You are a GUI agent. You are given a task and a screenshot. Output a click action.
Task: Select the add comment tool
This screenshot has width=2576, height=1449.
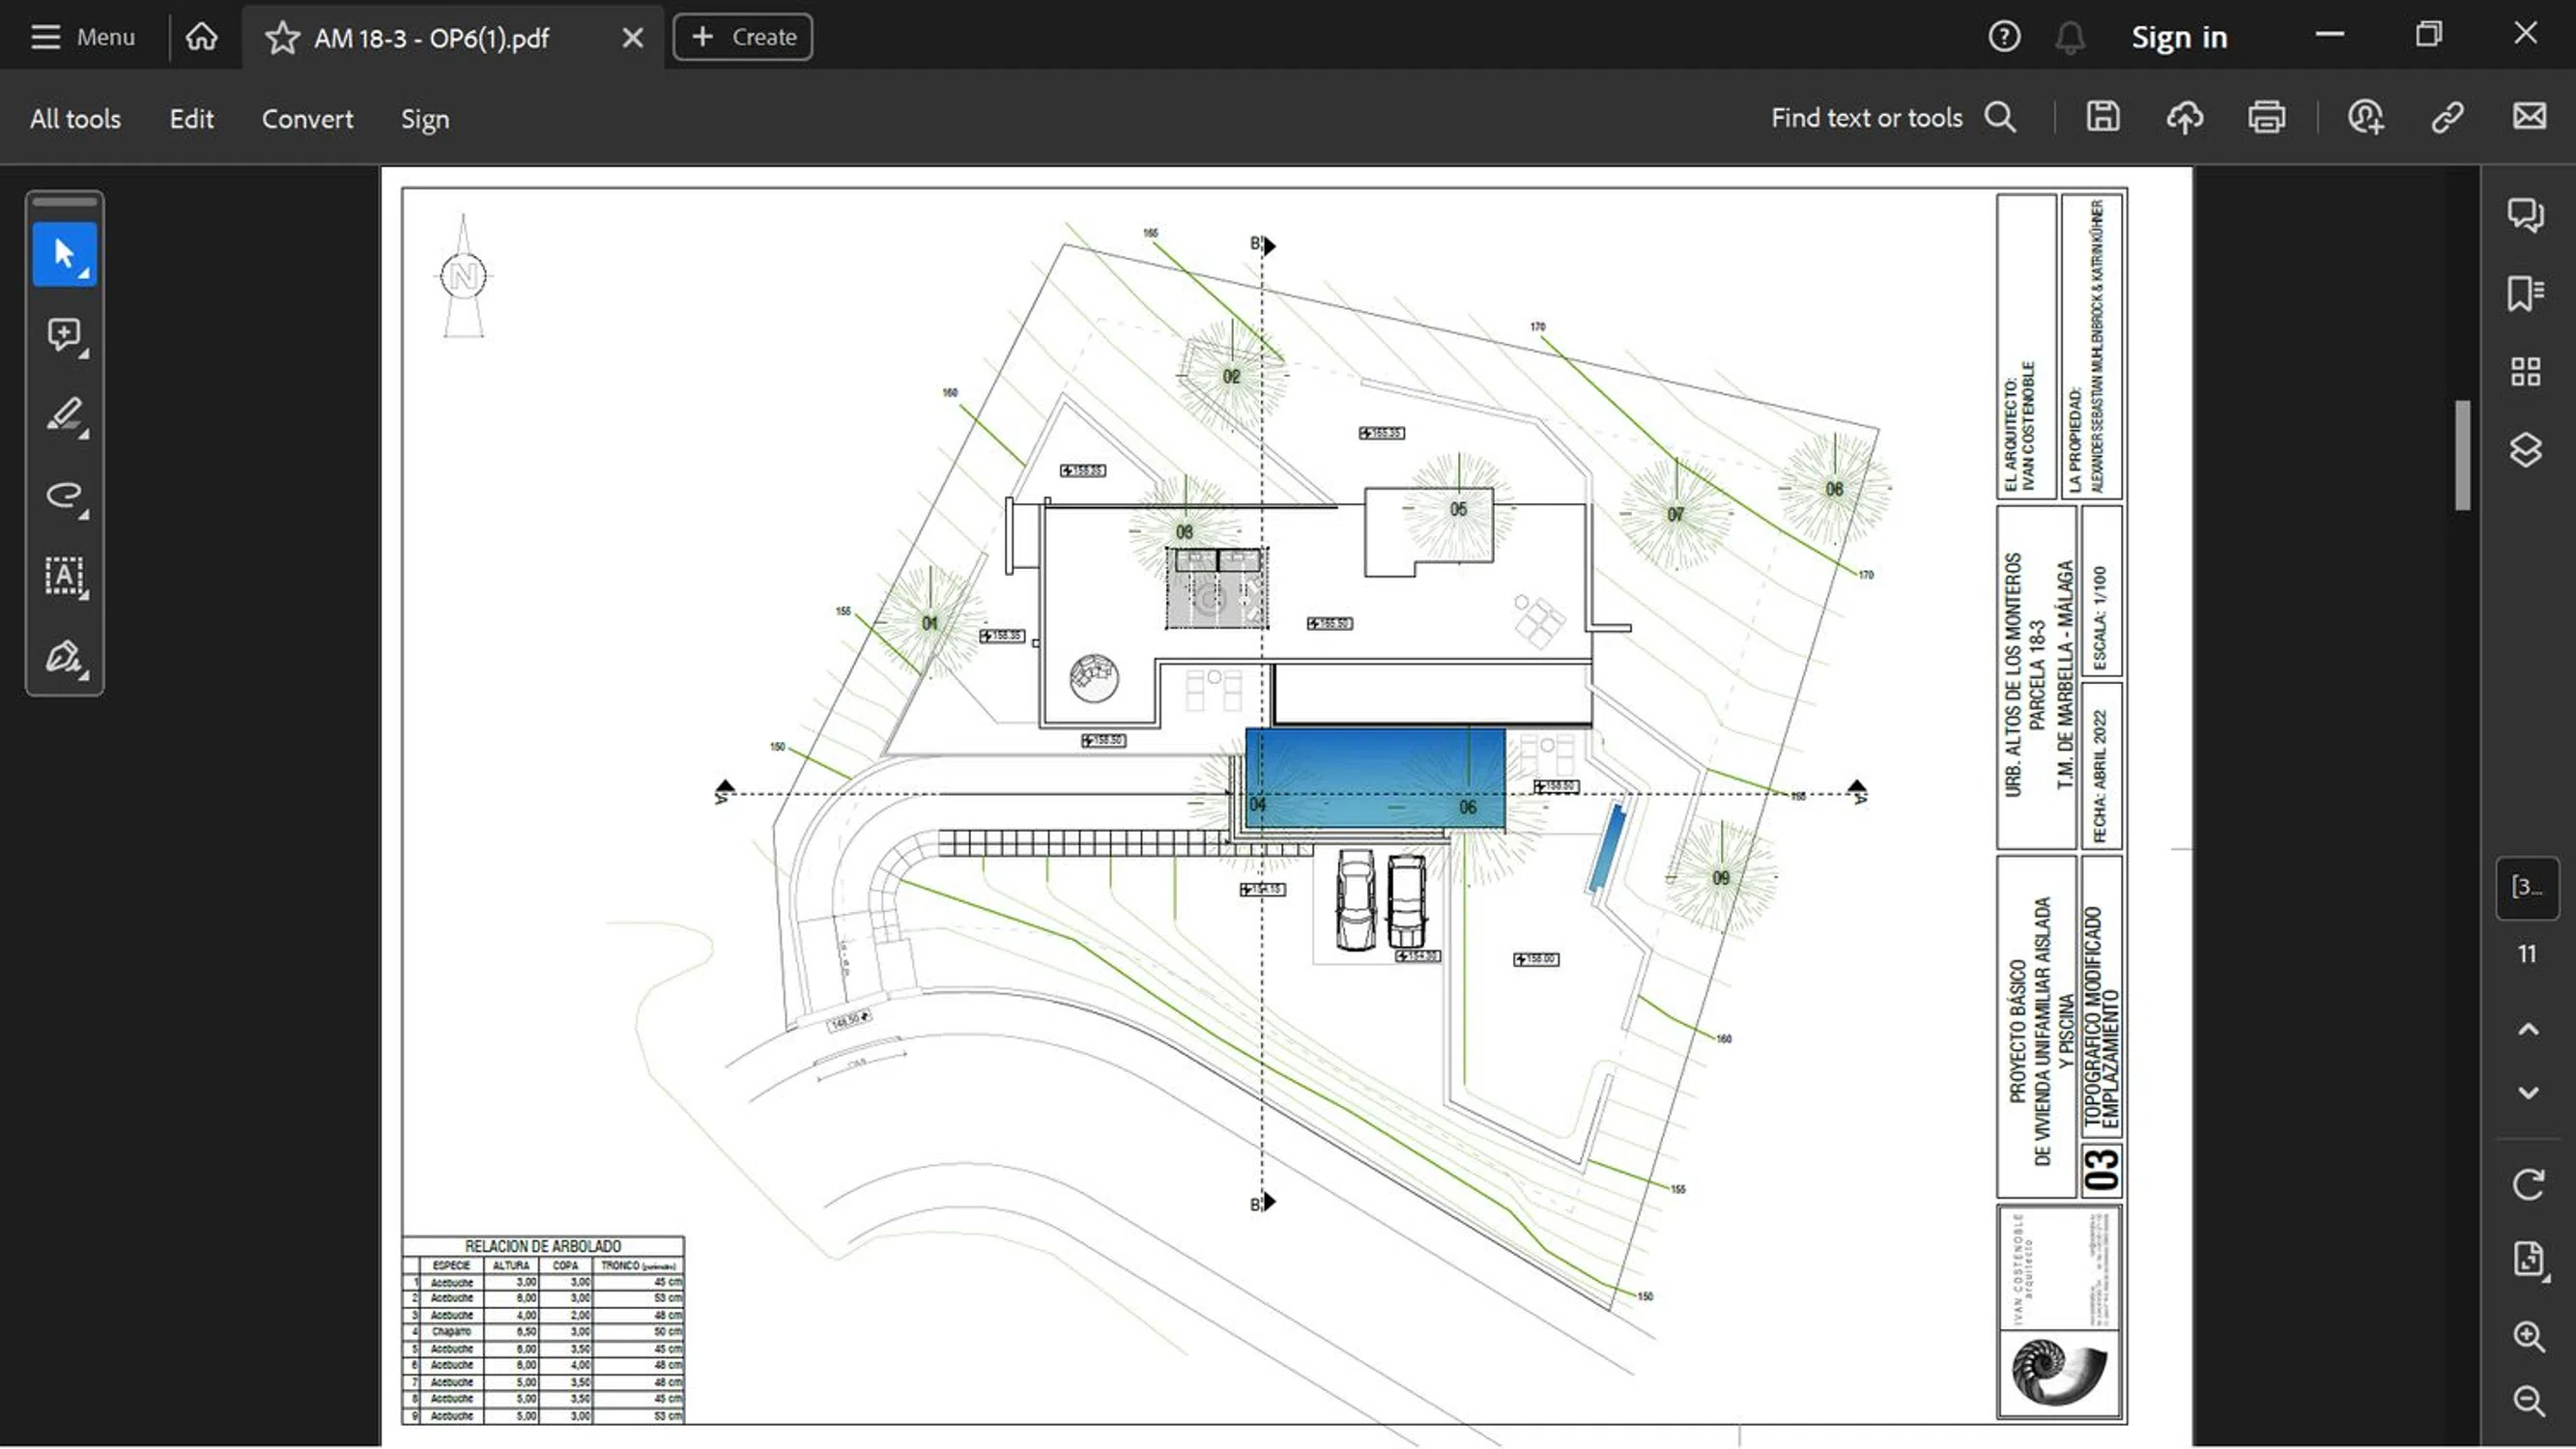point(64,334)
